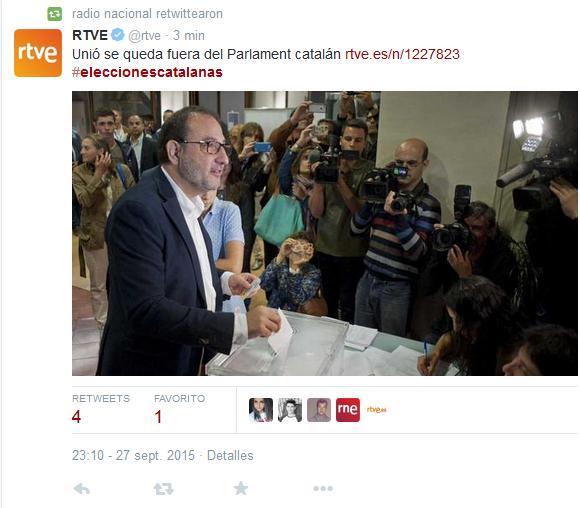The image size is (580, 508).
Task: Open the more options ellipsis menu
Action: (x=323, y=489)
